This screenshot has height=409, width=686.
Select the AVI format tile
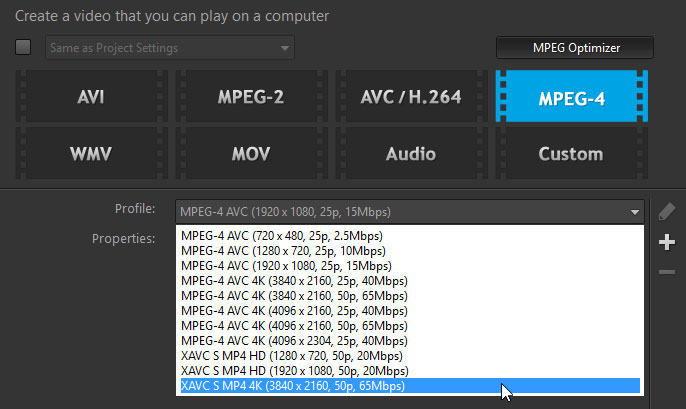pos(91,98)
